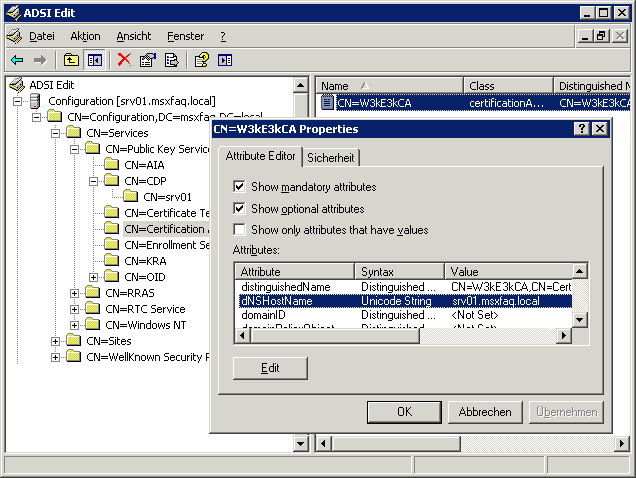Enable Show only attributes that have values
This screenshot has height=478, width=636.
(x=239, y=230)
